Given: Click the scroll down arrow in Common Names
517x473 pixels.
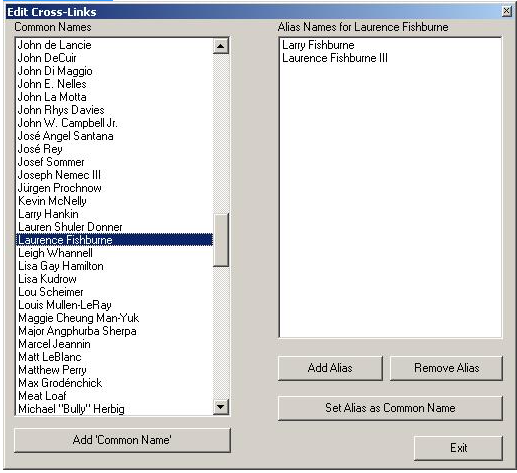Looking at the screenshot, I should click(x=221, y=406).
